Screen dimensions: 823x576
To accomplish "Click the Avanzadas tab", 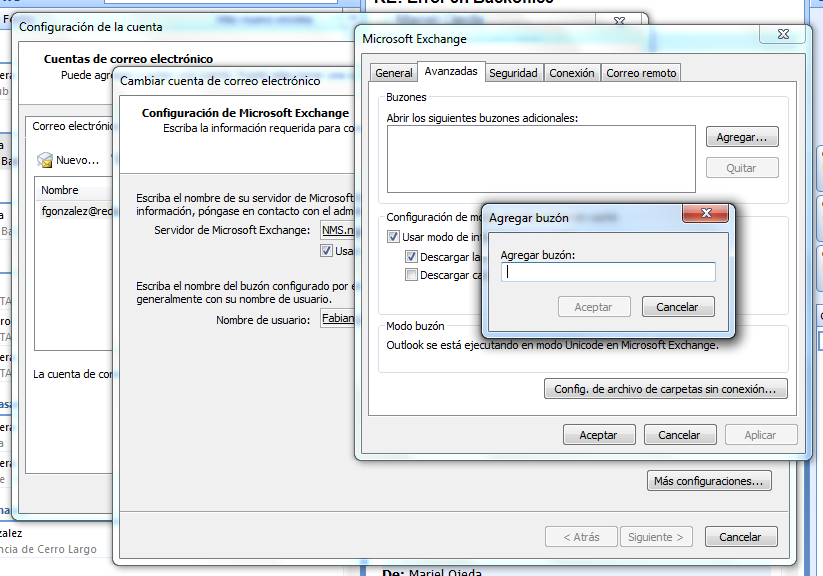I will [x=450, y=72].
